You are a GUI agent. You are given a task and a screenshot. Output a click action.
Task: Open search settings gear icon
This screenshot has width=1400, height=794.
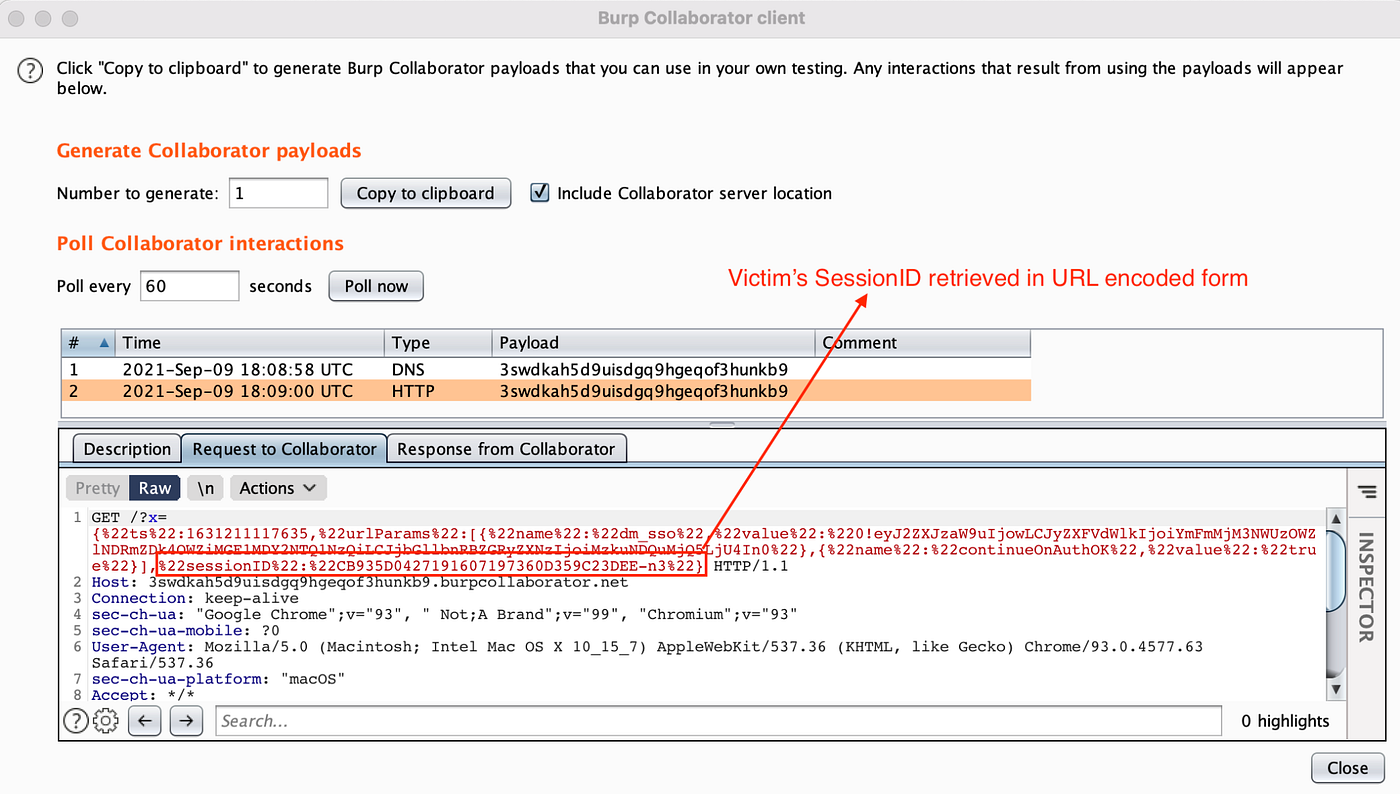point(106,720)
